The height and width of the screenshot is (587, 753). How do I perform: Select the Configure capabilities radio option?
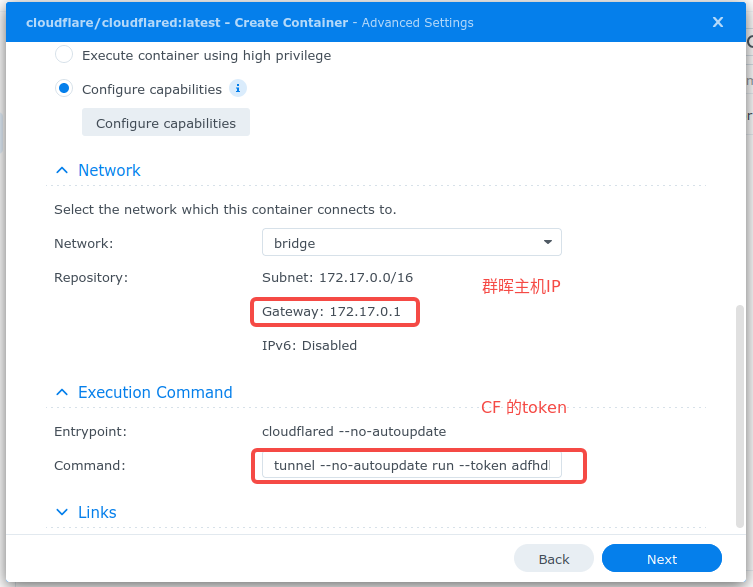64,89
